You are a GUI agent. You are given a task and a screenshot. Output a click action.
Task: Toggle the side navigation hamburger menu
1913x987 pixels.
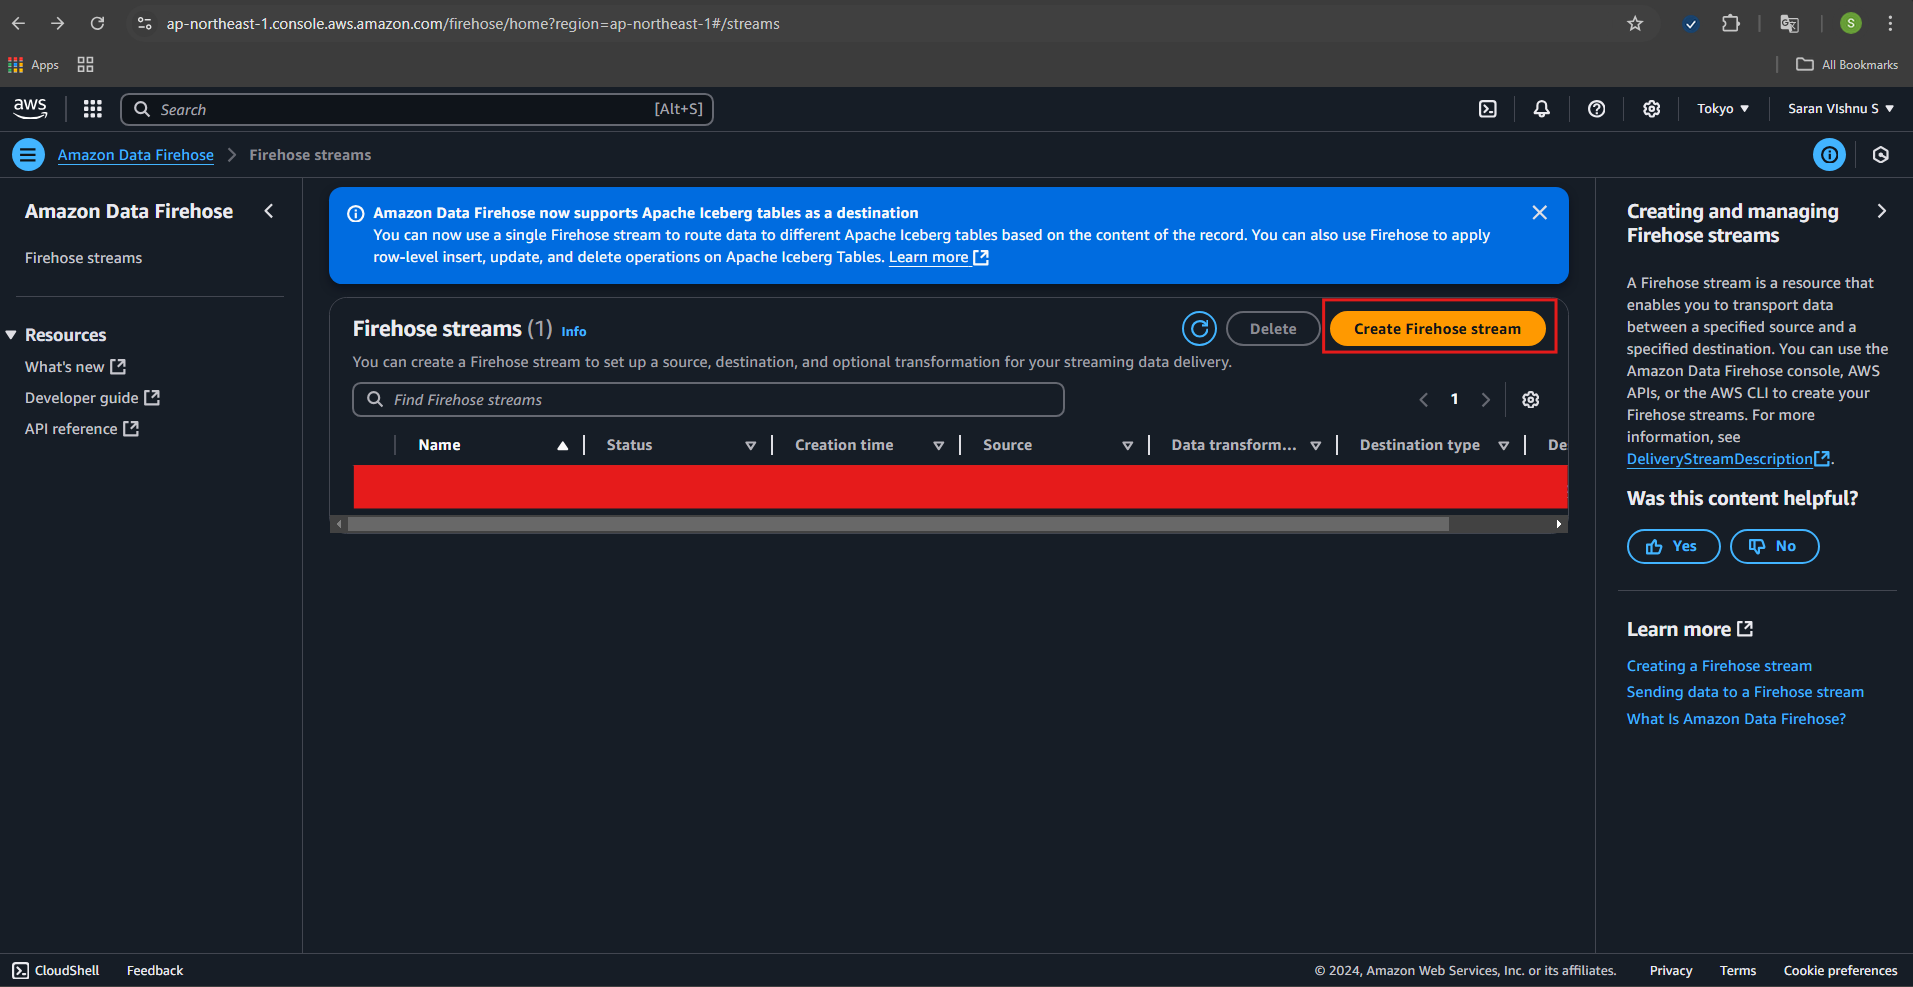(x=28, y=155)
